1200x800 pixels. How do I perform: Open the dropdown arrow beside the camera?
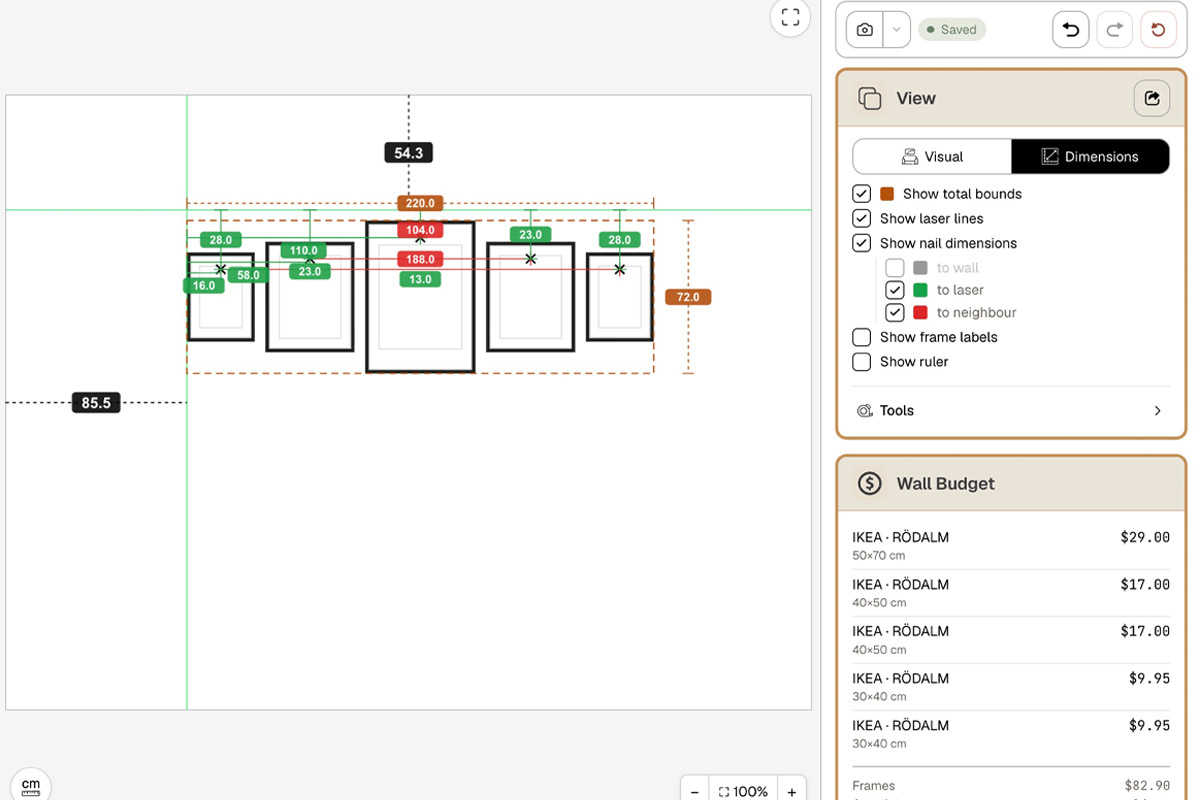tap(896, 30)
